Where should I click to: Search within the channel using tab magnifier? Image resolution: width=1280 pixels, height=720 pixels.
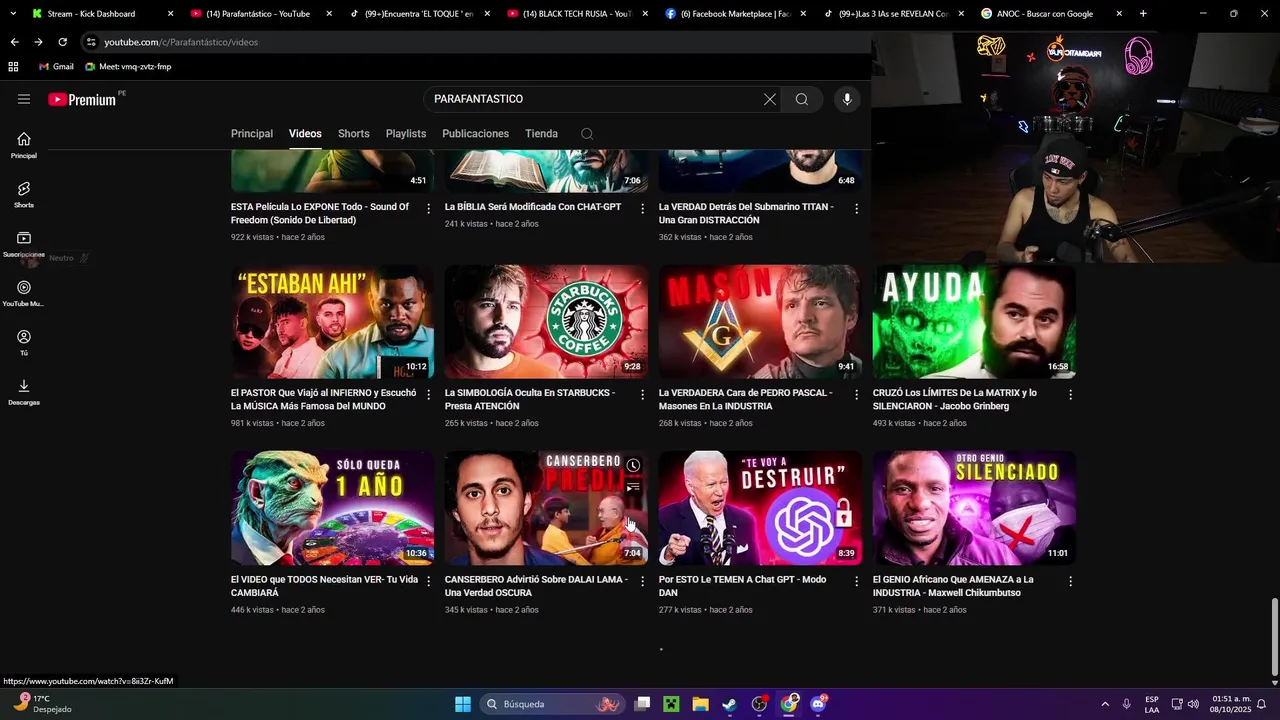pos(587,134)
